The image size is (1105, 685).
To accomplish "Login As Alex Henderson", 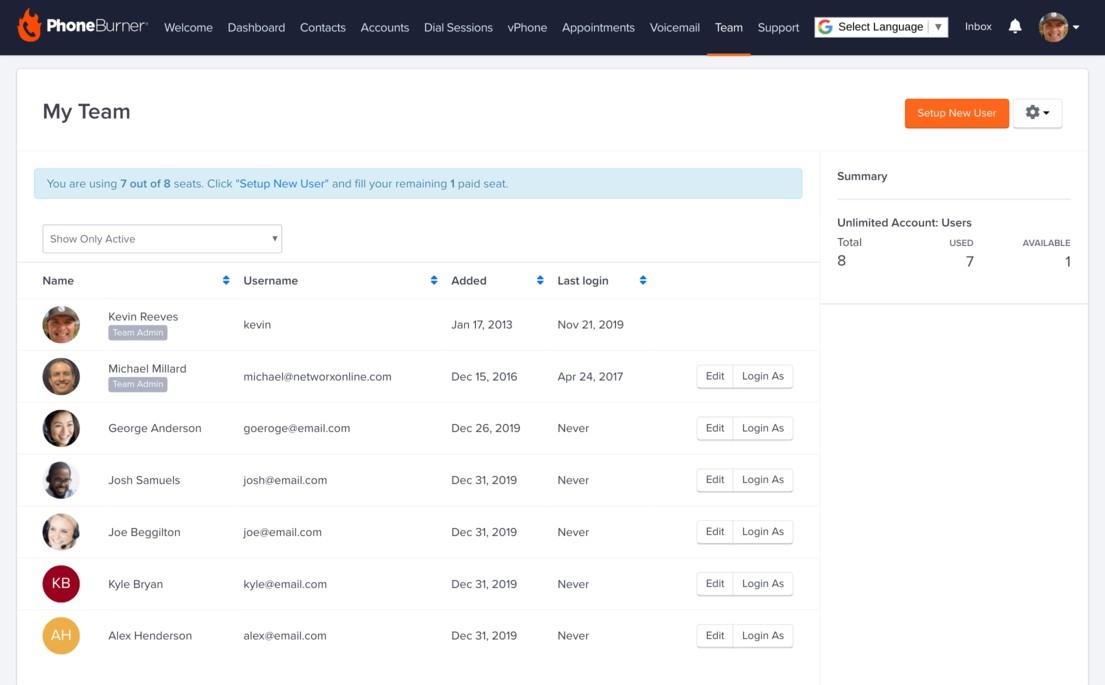I will 763,636.
